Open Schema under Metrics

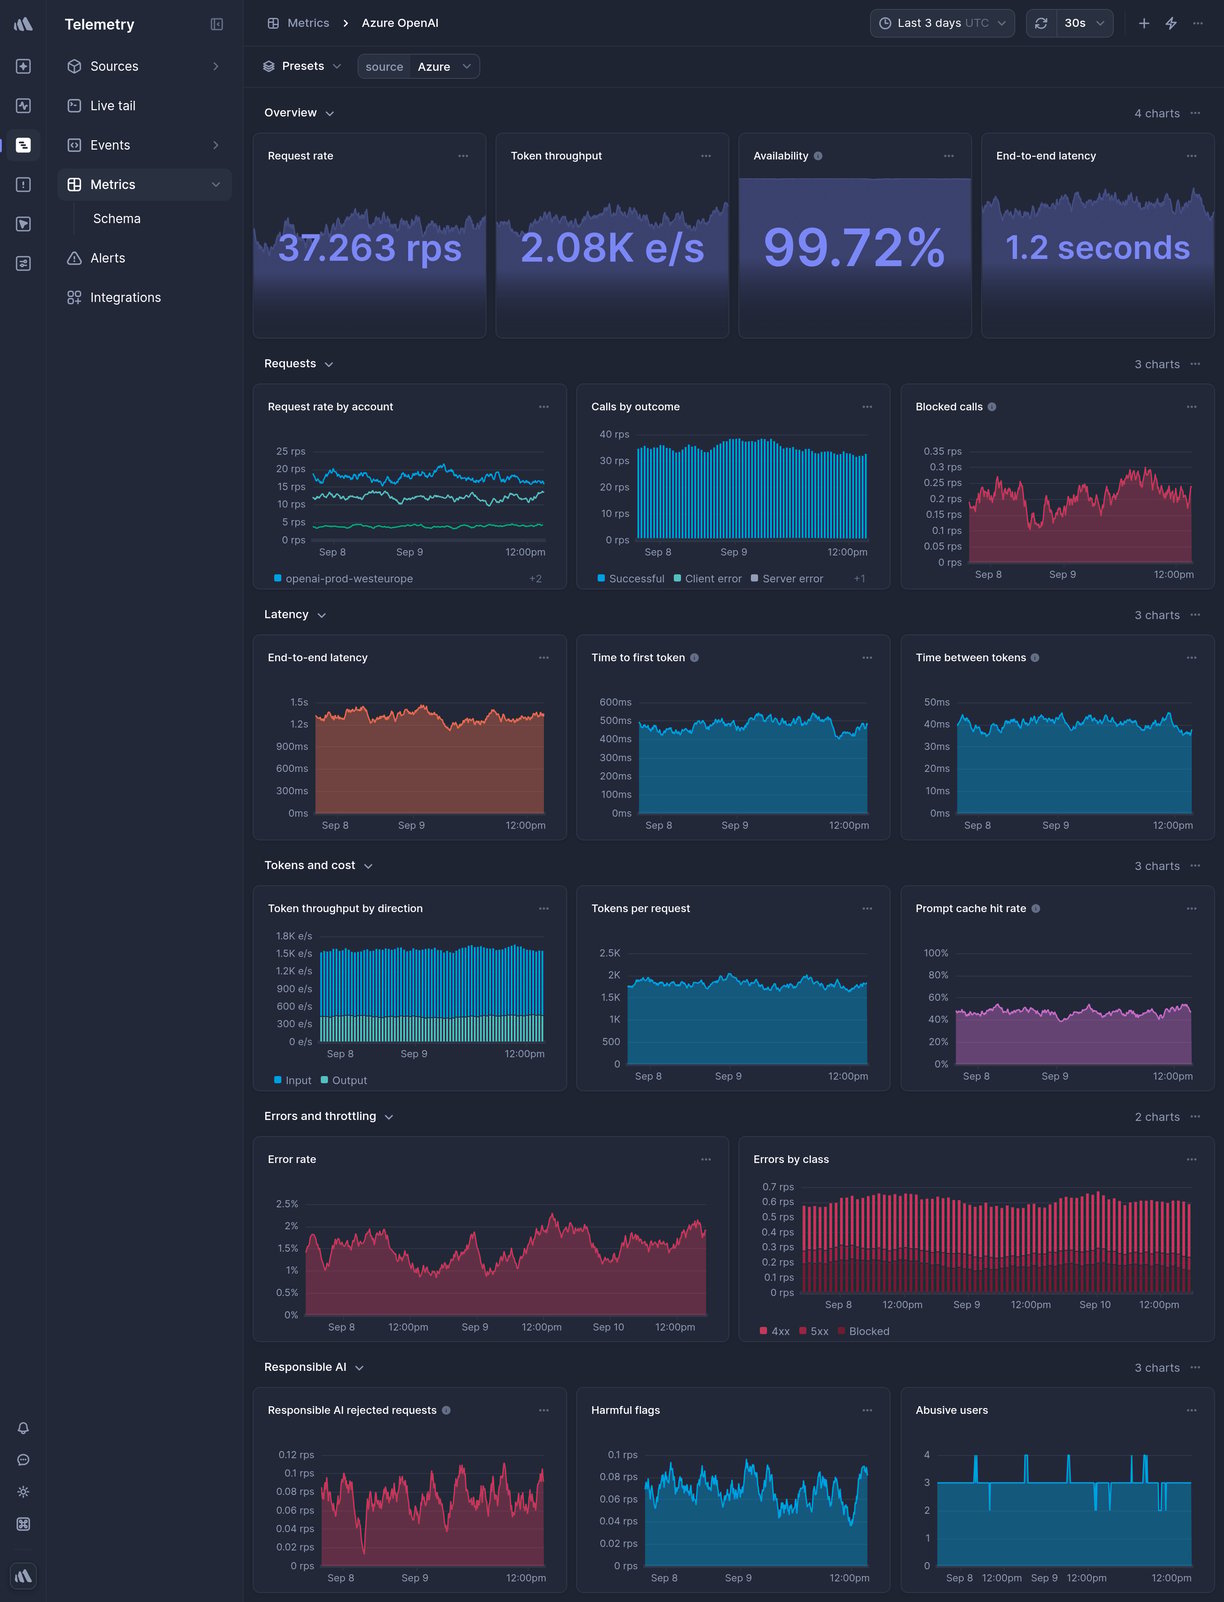tap(117, 219)
